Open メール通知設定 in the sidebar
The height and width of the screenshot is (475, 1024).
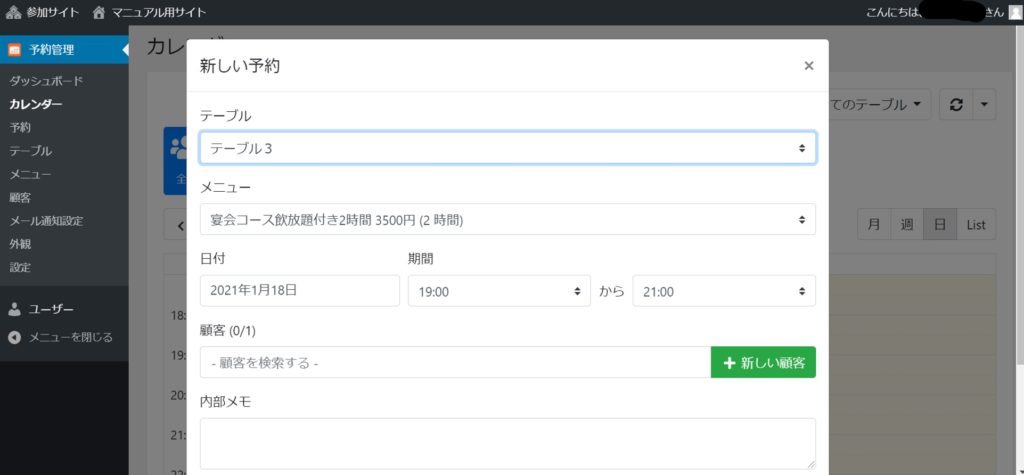point(46,221)
